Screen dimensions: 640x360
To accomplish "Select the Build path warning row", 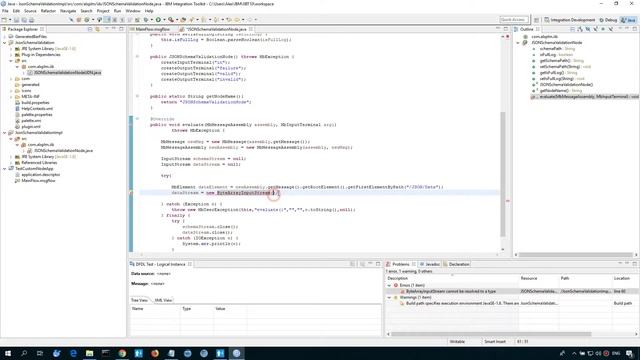I will (x=512, y=303).
